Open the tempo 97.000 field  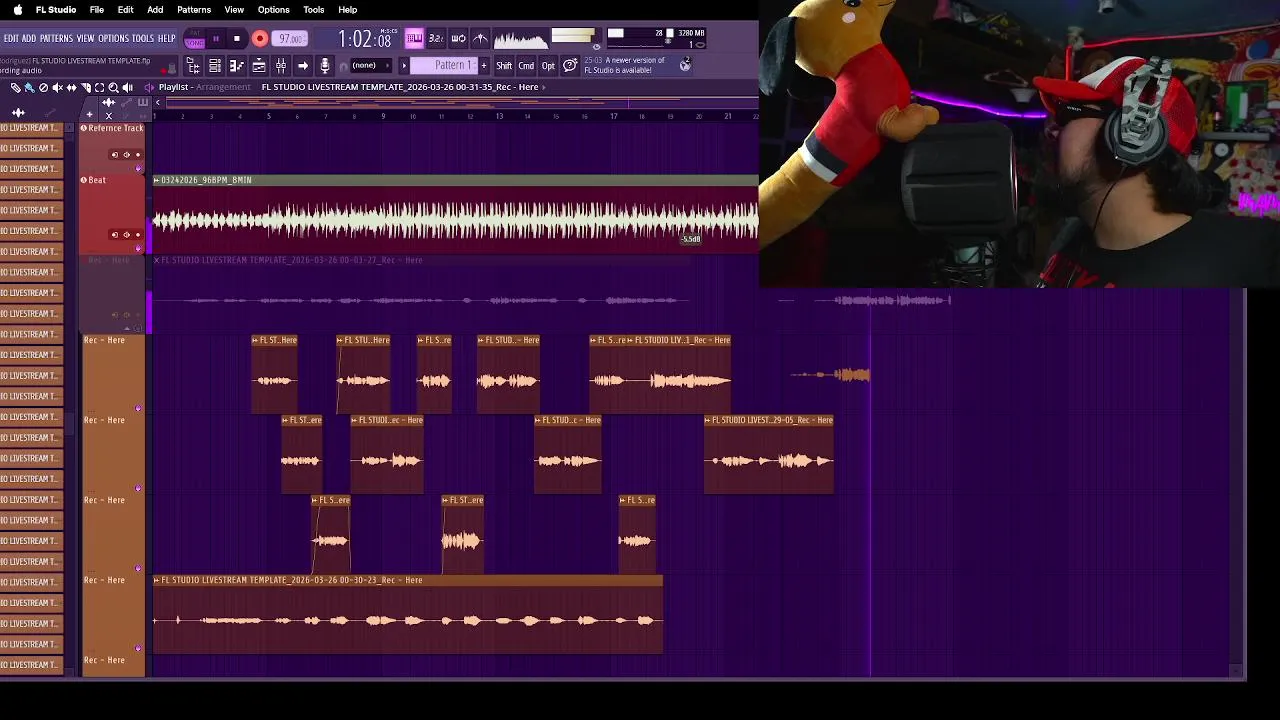[289, 38]
